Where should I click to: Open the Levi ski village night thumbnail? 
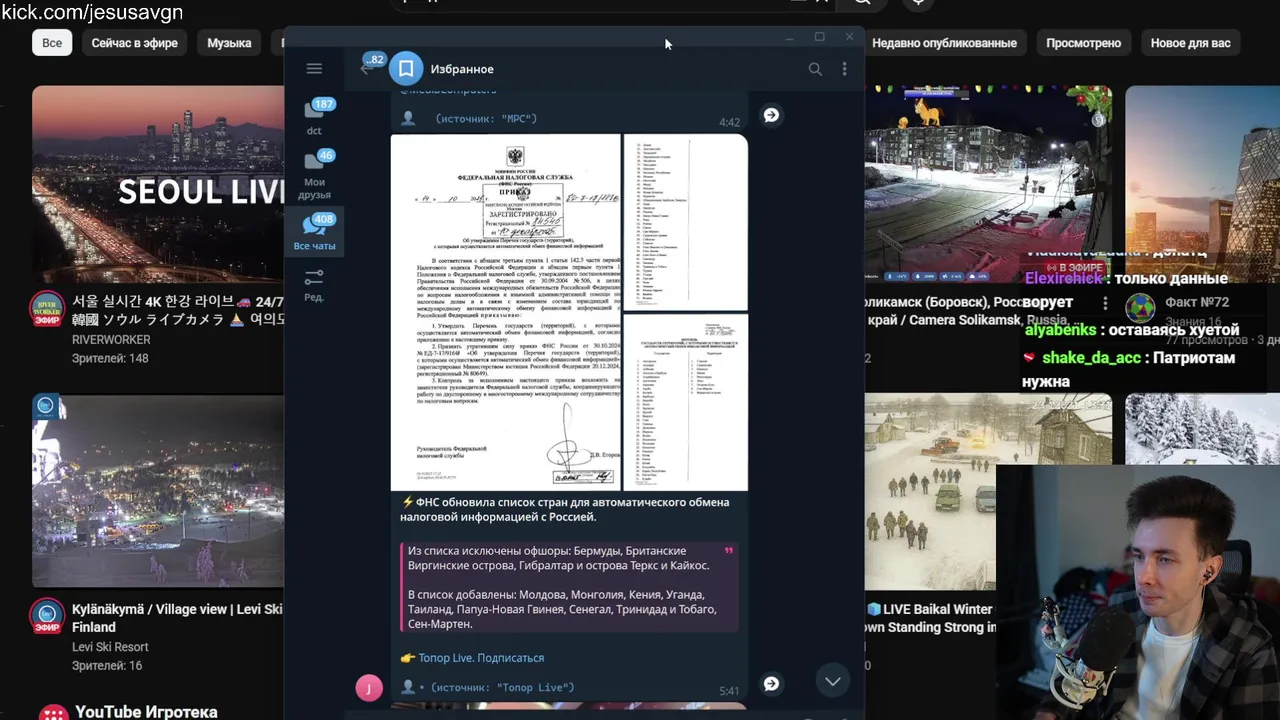click(x=158, y=490)
